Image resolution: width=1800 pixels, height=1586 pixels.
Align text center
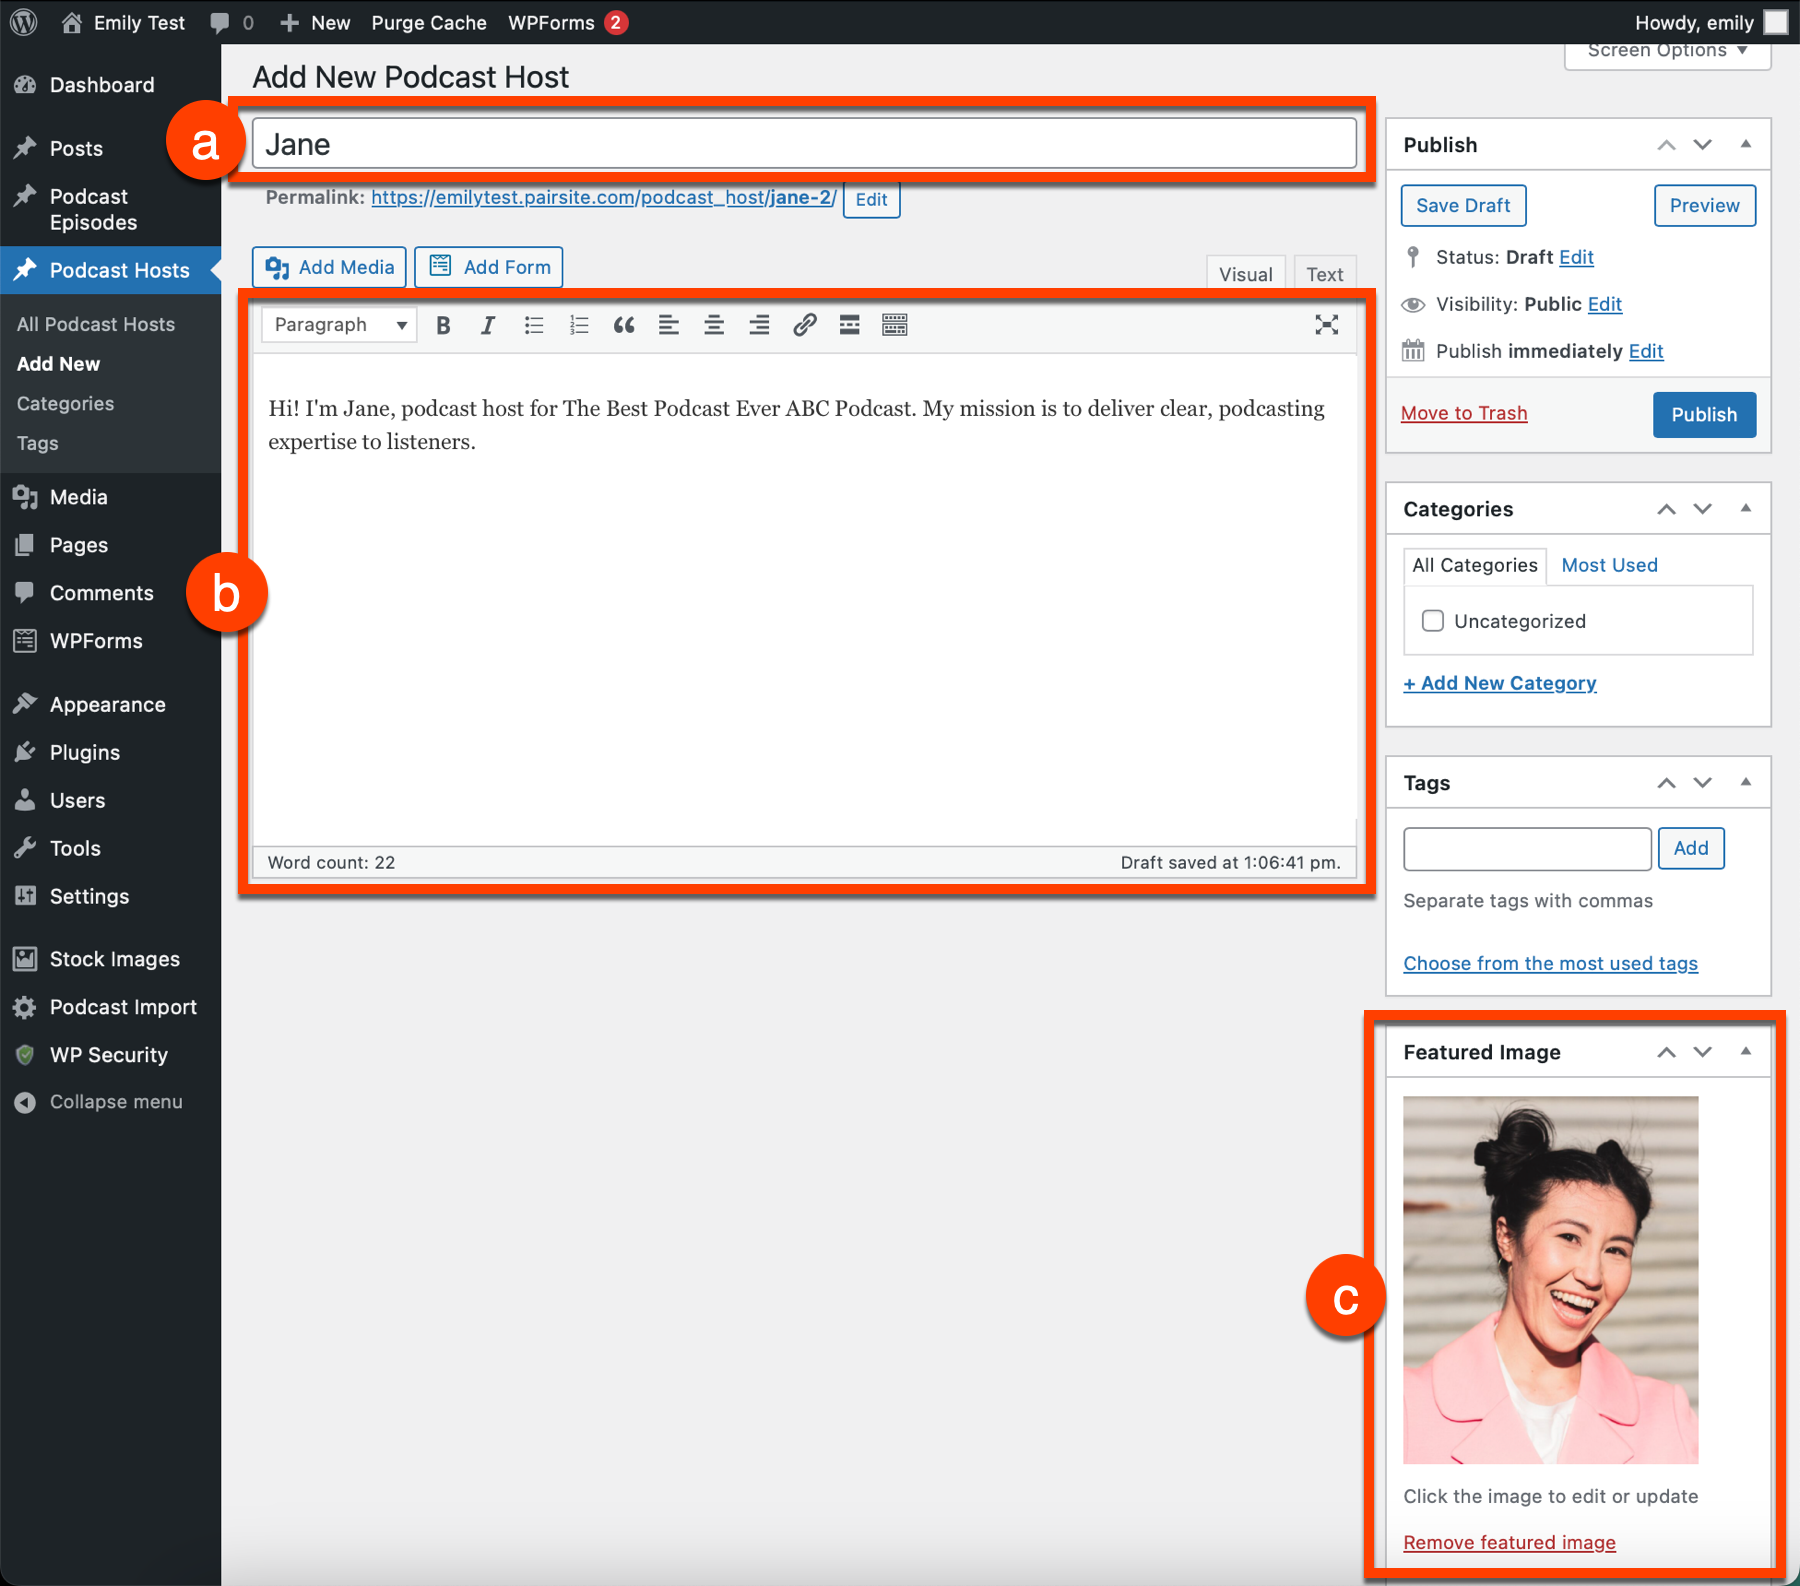(714, 325)
